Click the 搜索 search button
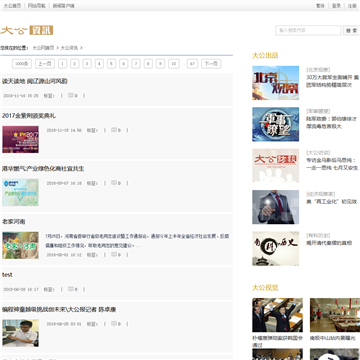The image size is (360, 360). 352,30
